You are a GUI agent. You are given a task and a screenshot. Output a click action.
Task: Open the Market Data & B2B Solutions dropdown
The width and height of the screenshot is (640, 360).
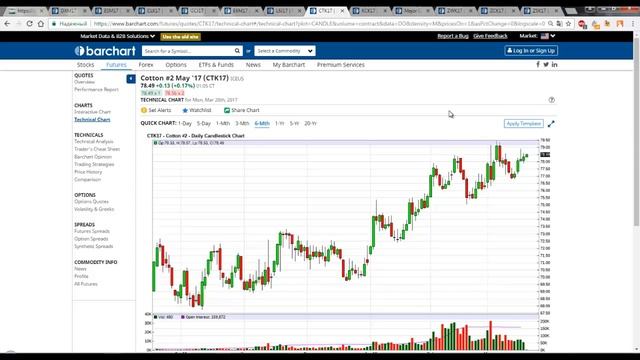pyautogui.click(x=118, y=36)
